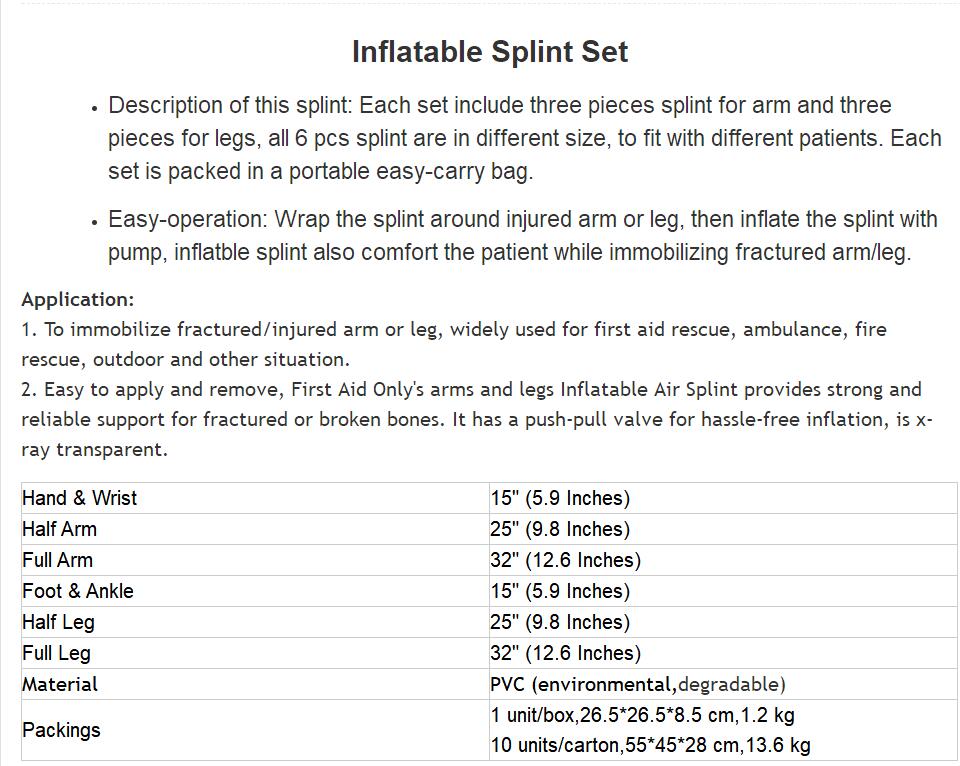Click the Inflatable Splint Set heading
This screenshot has width=960, height=766.
490,52
